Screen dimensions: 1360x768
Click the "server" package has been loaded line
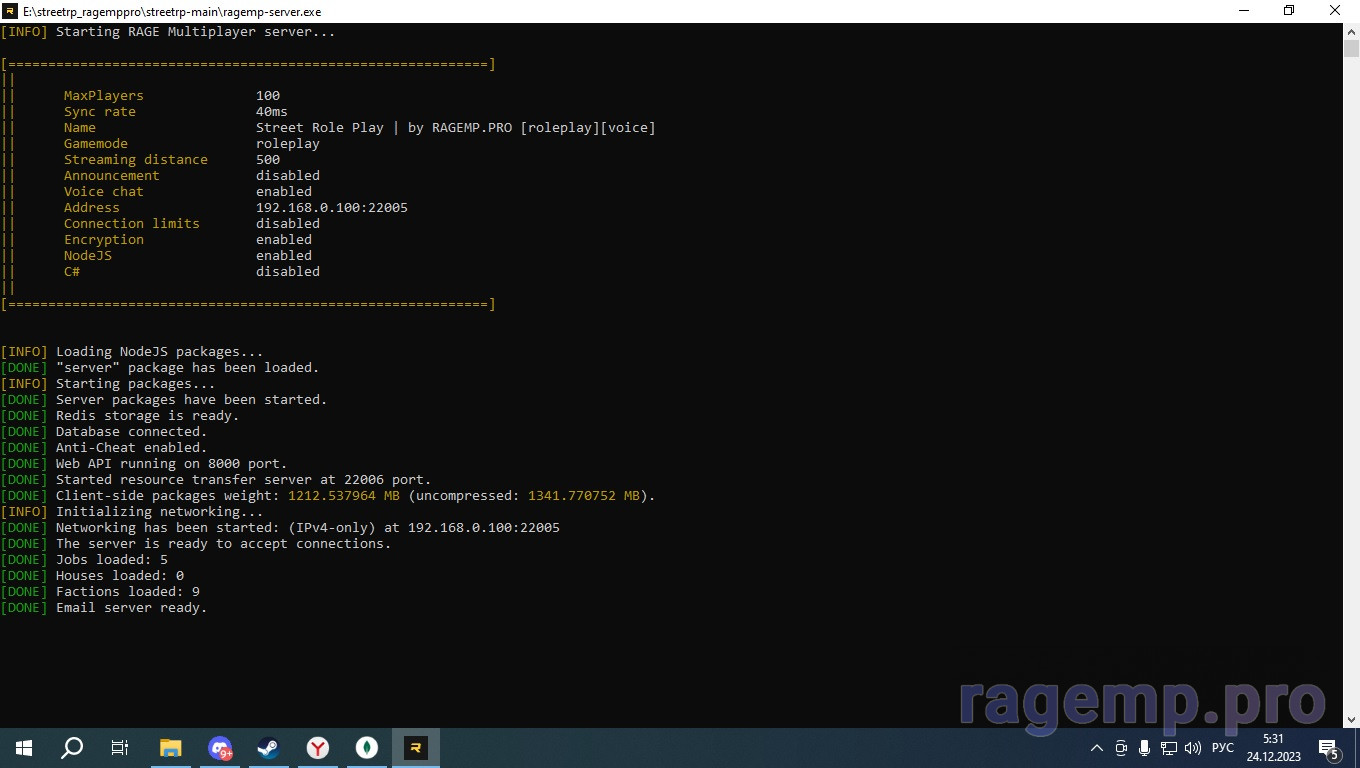tap(160, 368)
